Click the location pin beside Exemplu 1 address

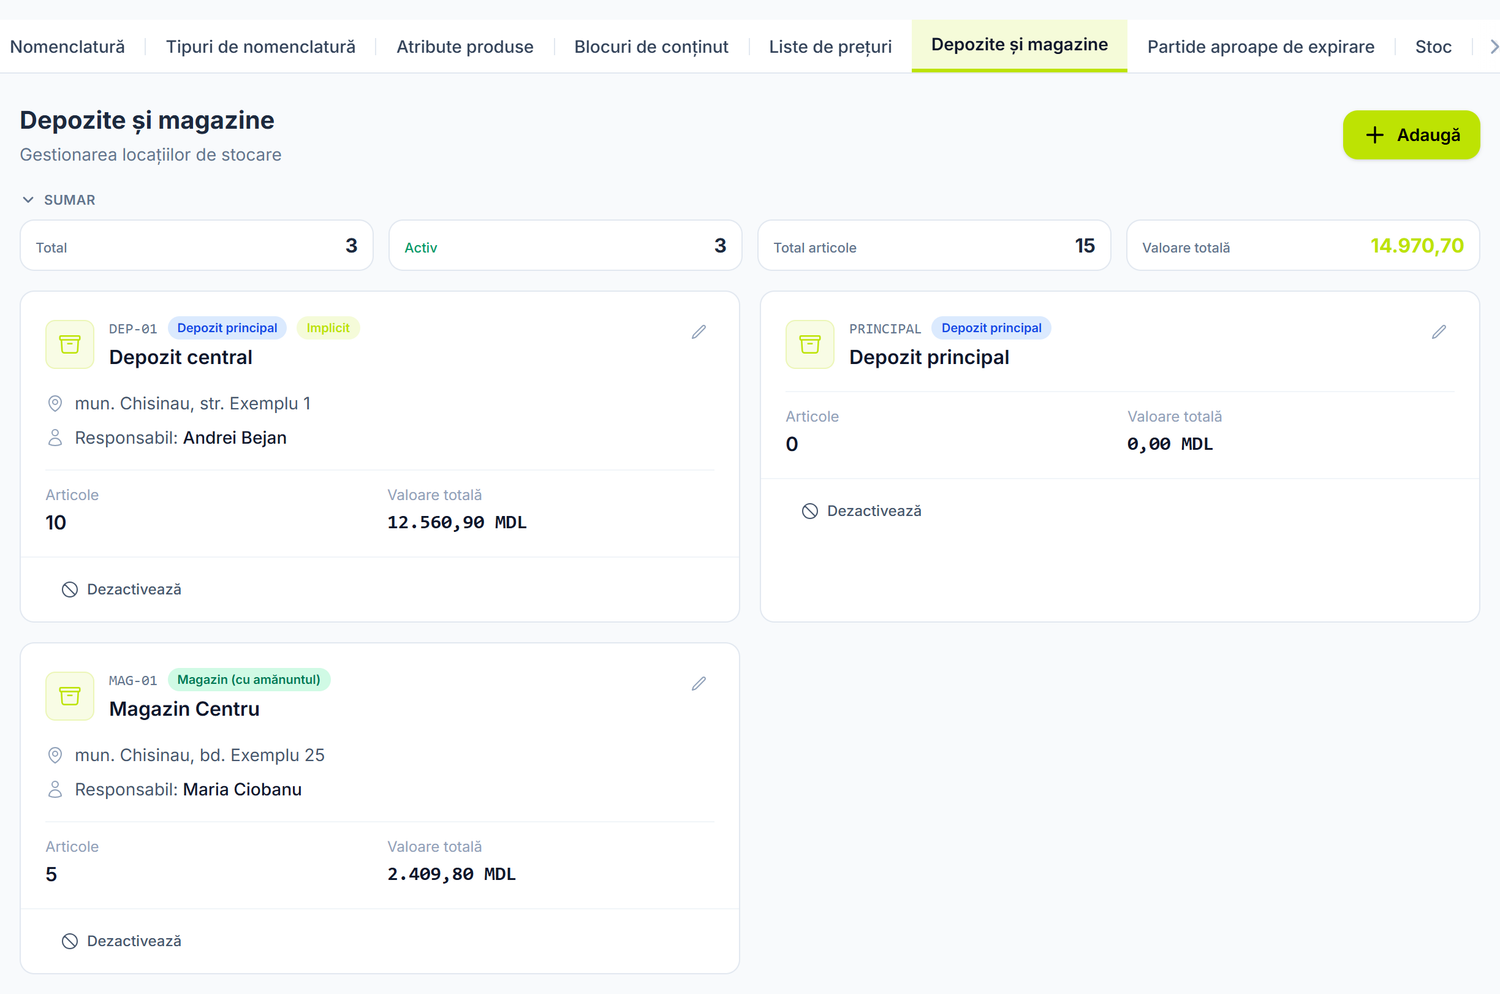(x=55, y=404)
